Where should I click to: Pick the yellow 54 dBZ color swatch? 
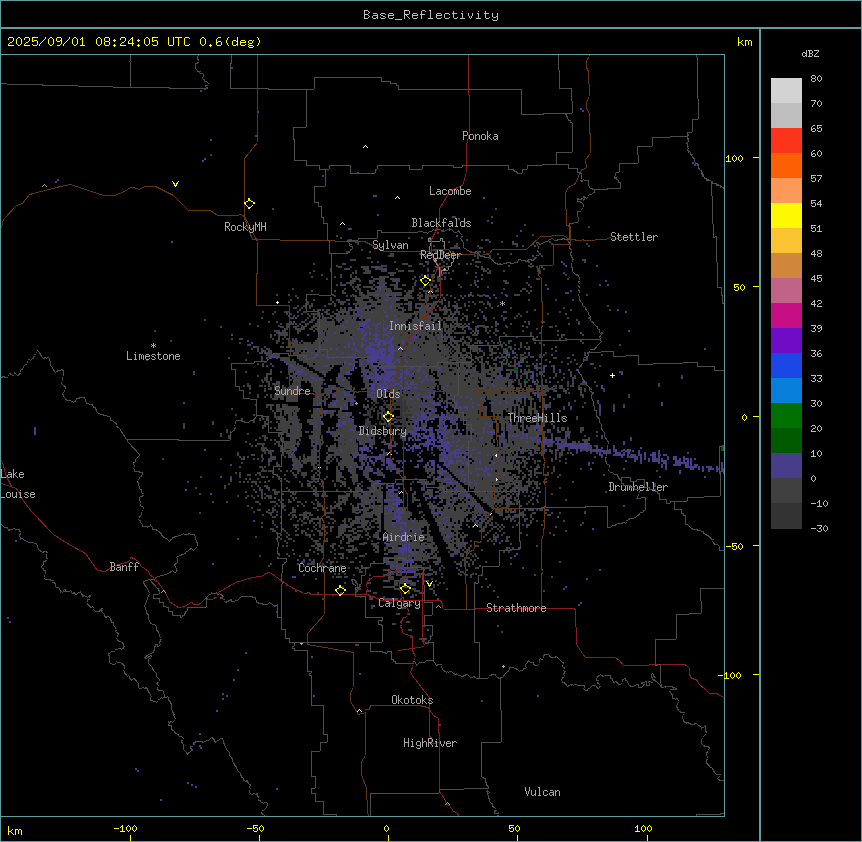(786, 215)
